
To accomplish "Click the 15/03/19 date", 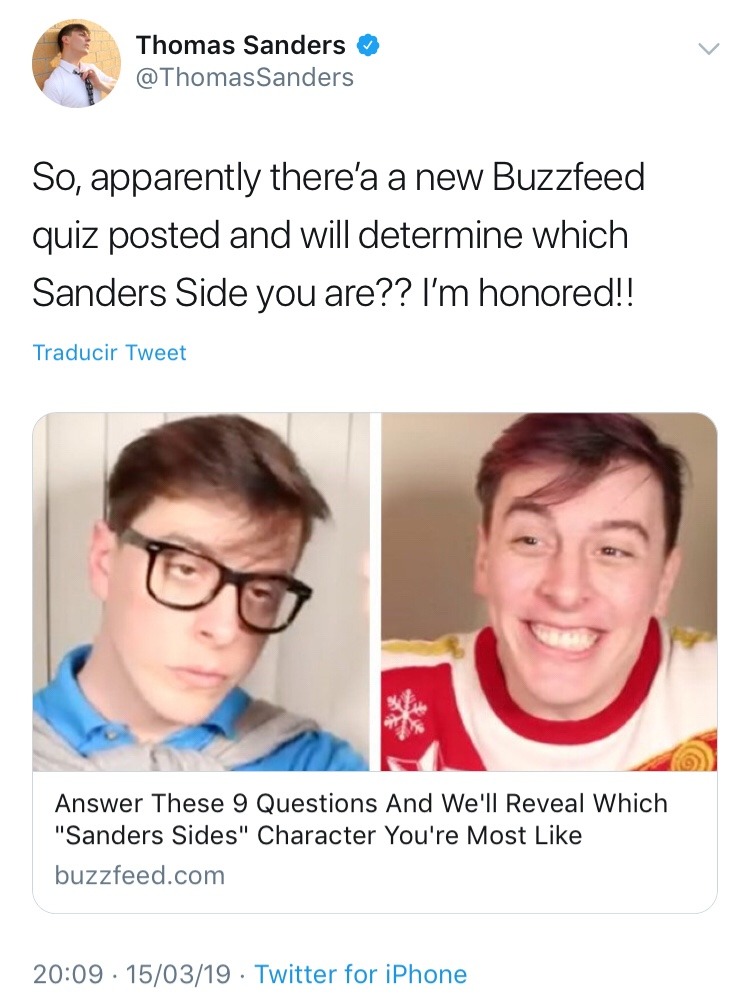I will (x=178, y=974).
